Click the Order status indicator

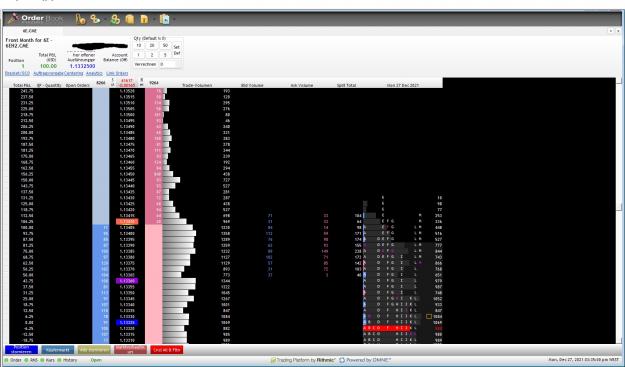click(13, 360)
